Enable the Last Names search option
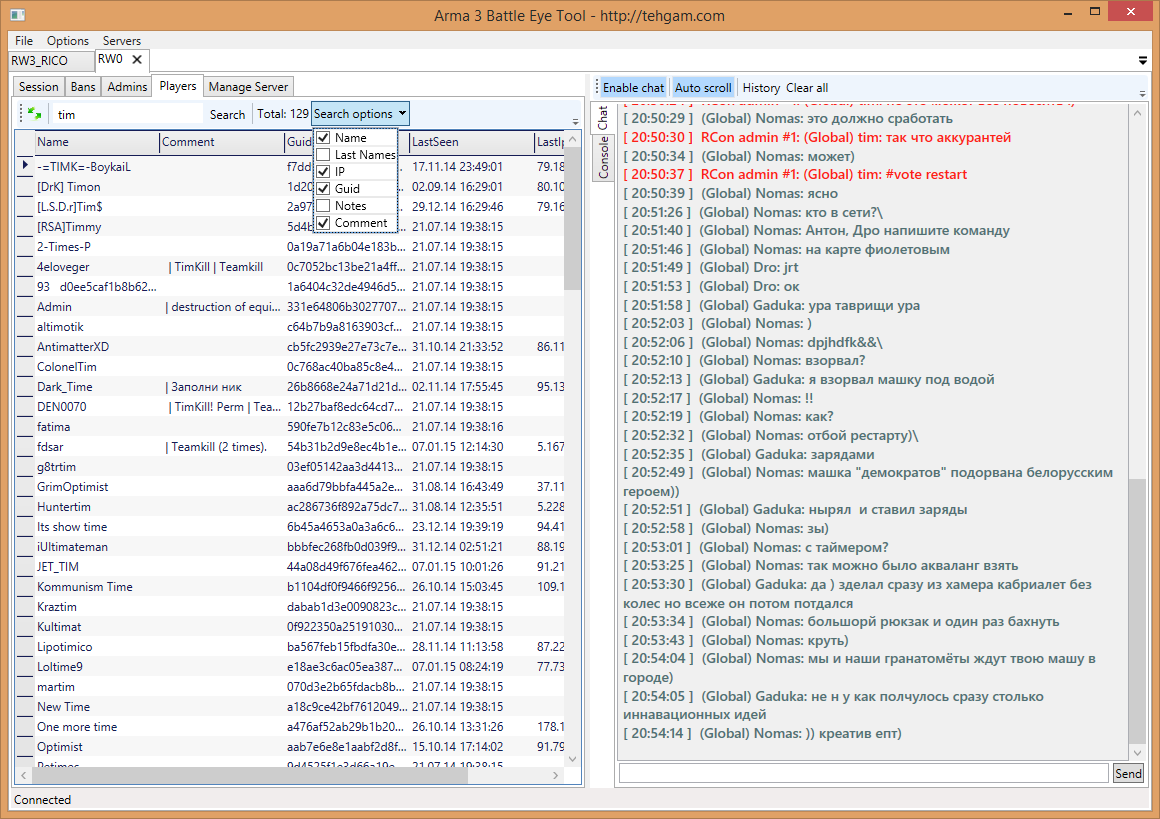 323,155
